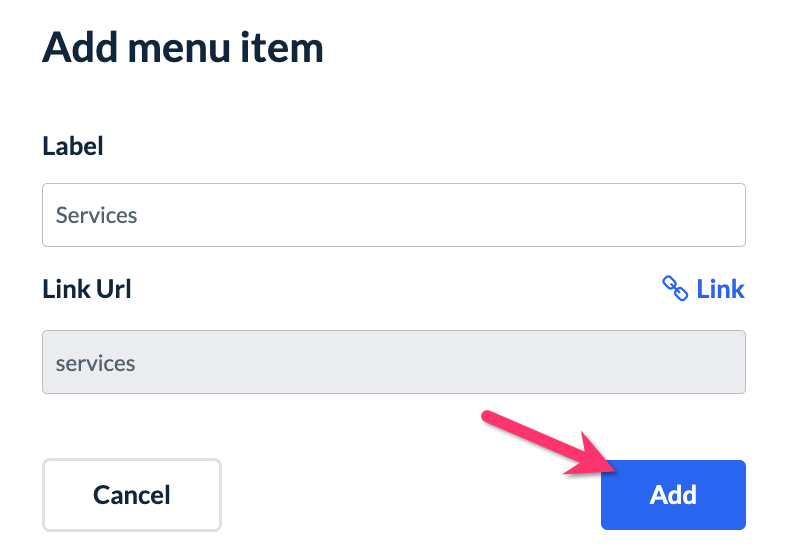
Task: Click the chain link icon
Action: click(x=675, y=289)
